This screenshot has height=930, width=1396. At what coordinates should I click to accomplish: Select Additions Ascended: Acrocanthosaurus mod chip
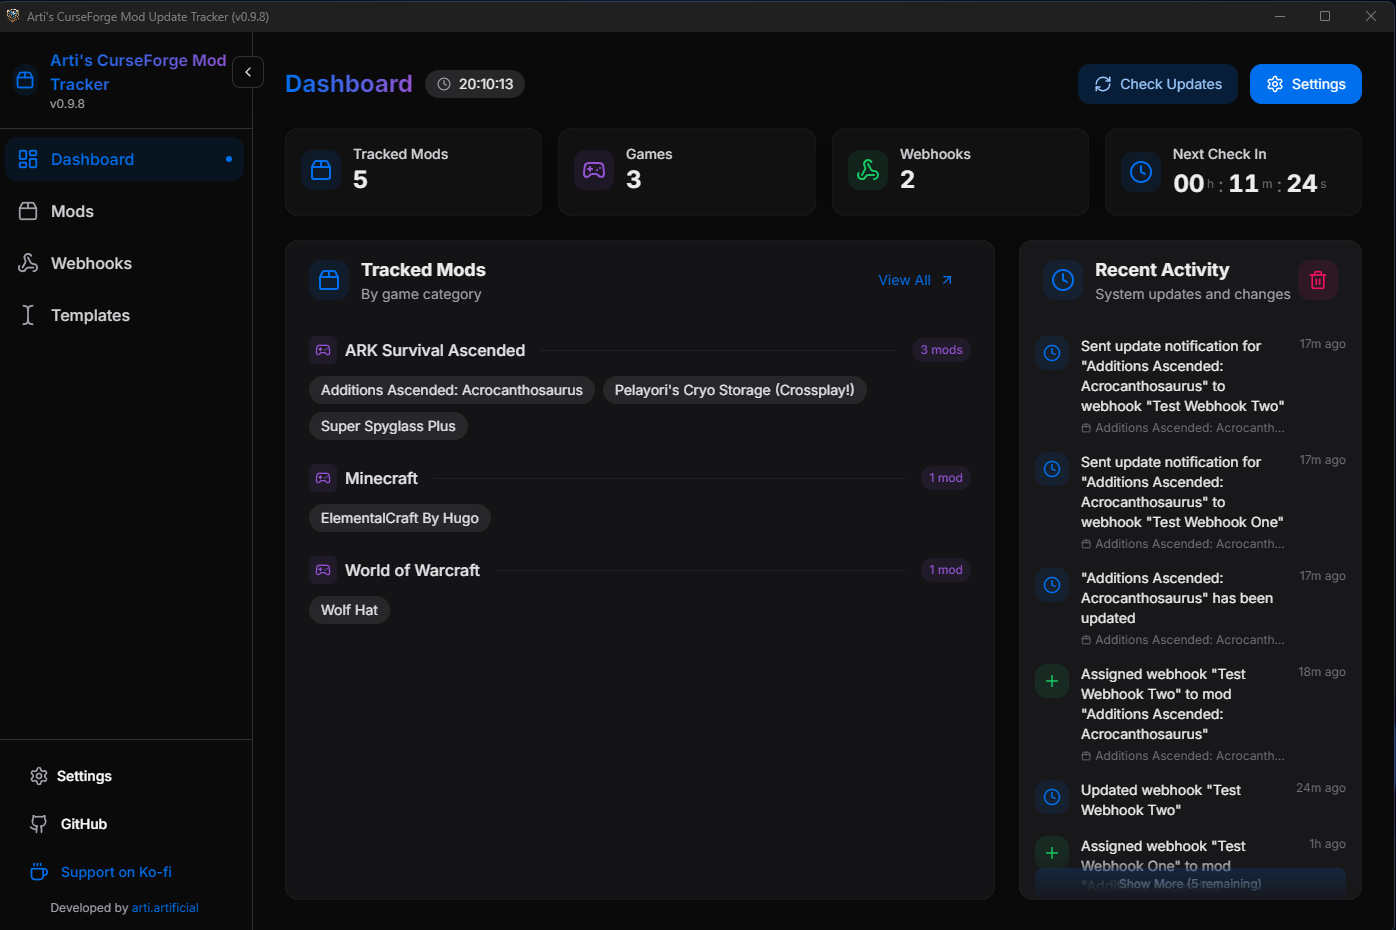point(452,390)
